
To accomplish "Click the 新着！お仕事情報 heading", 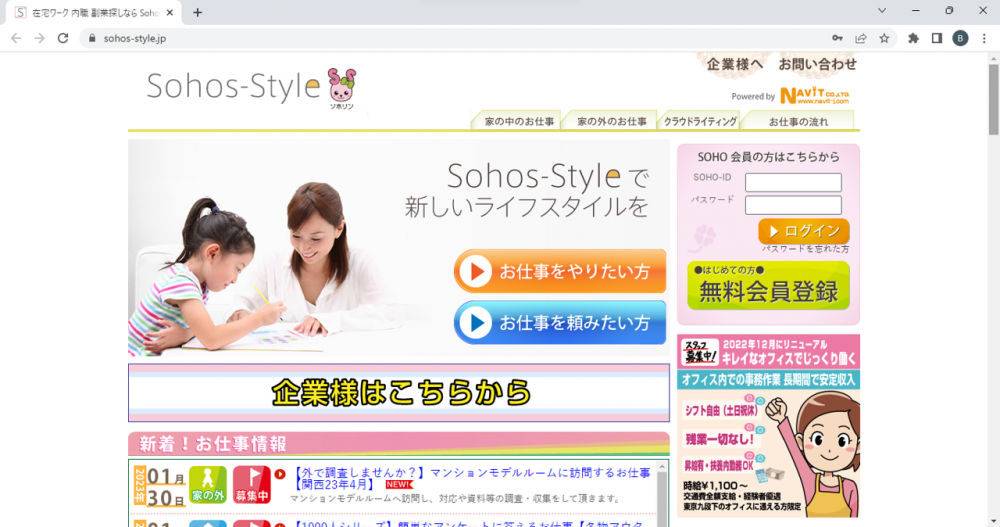I will click(x=212, y=443).
